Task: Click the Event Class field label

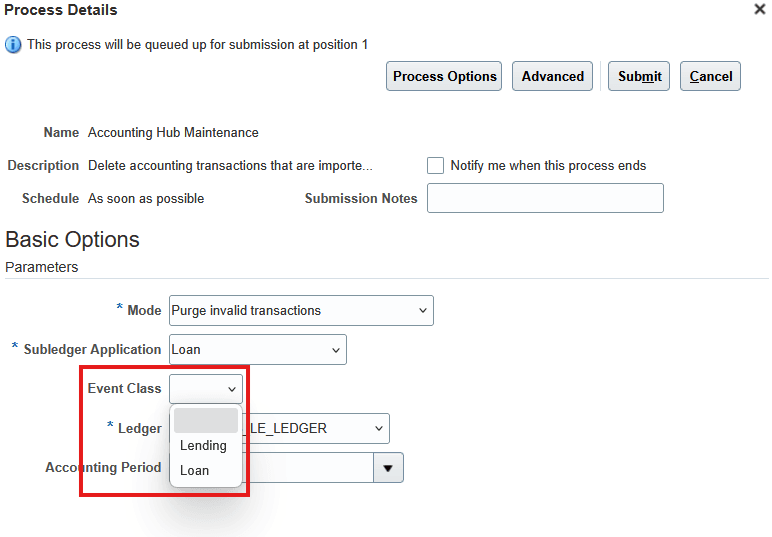Action: coord(124,388)
